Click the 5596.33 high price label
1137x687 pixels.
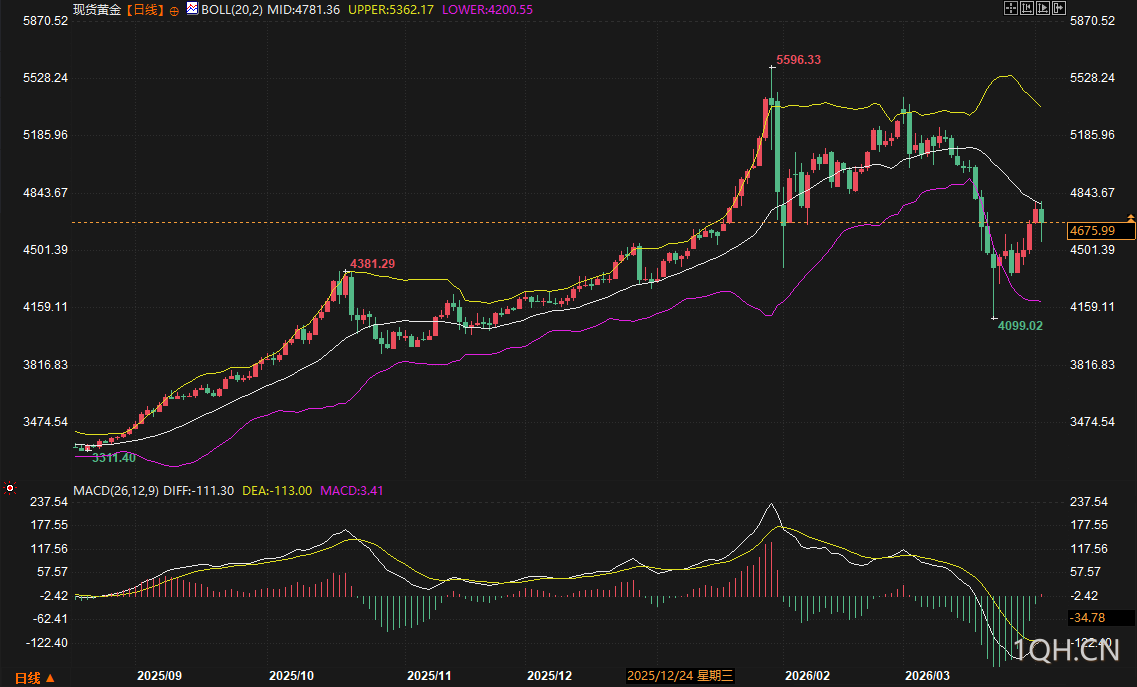[x=798, y=60]
